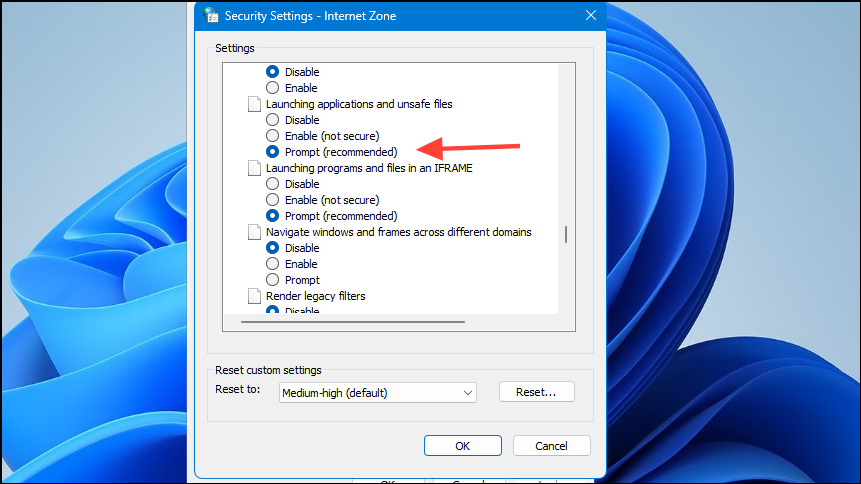Image resolution: width=861 pixels, height=484 pixels.
Task: Close the Security Settings dialog
Action: 591,15
